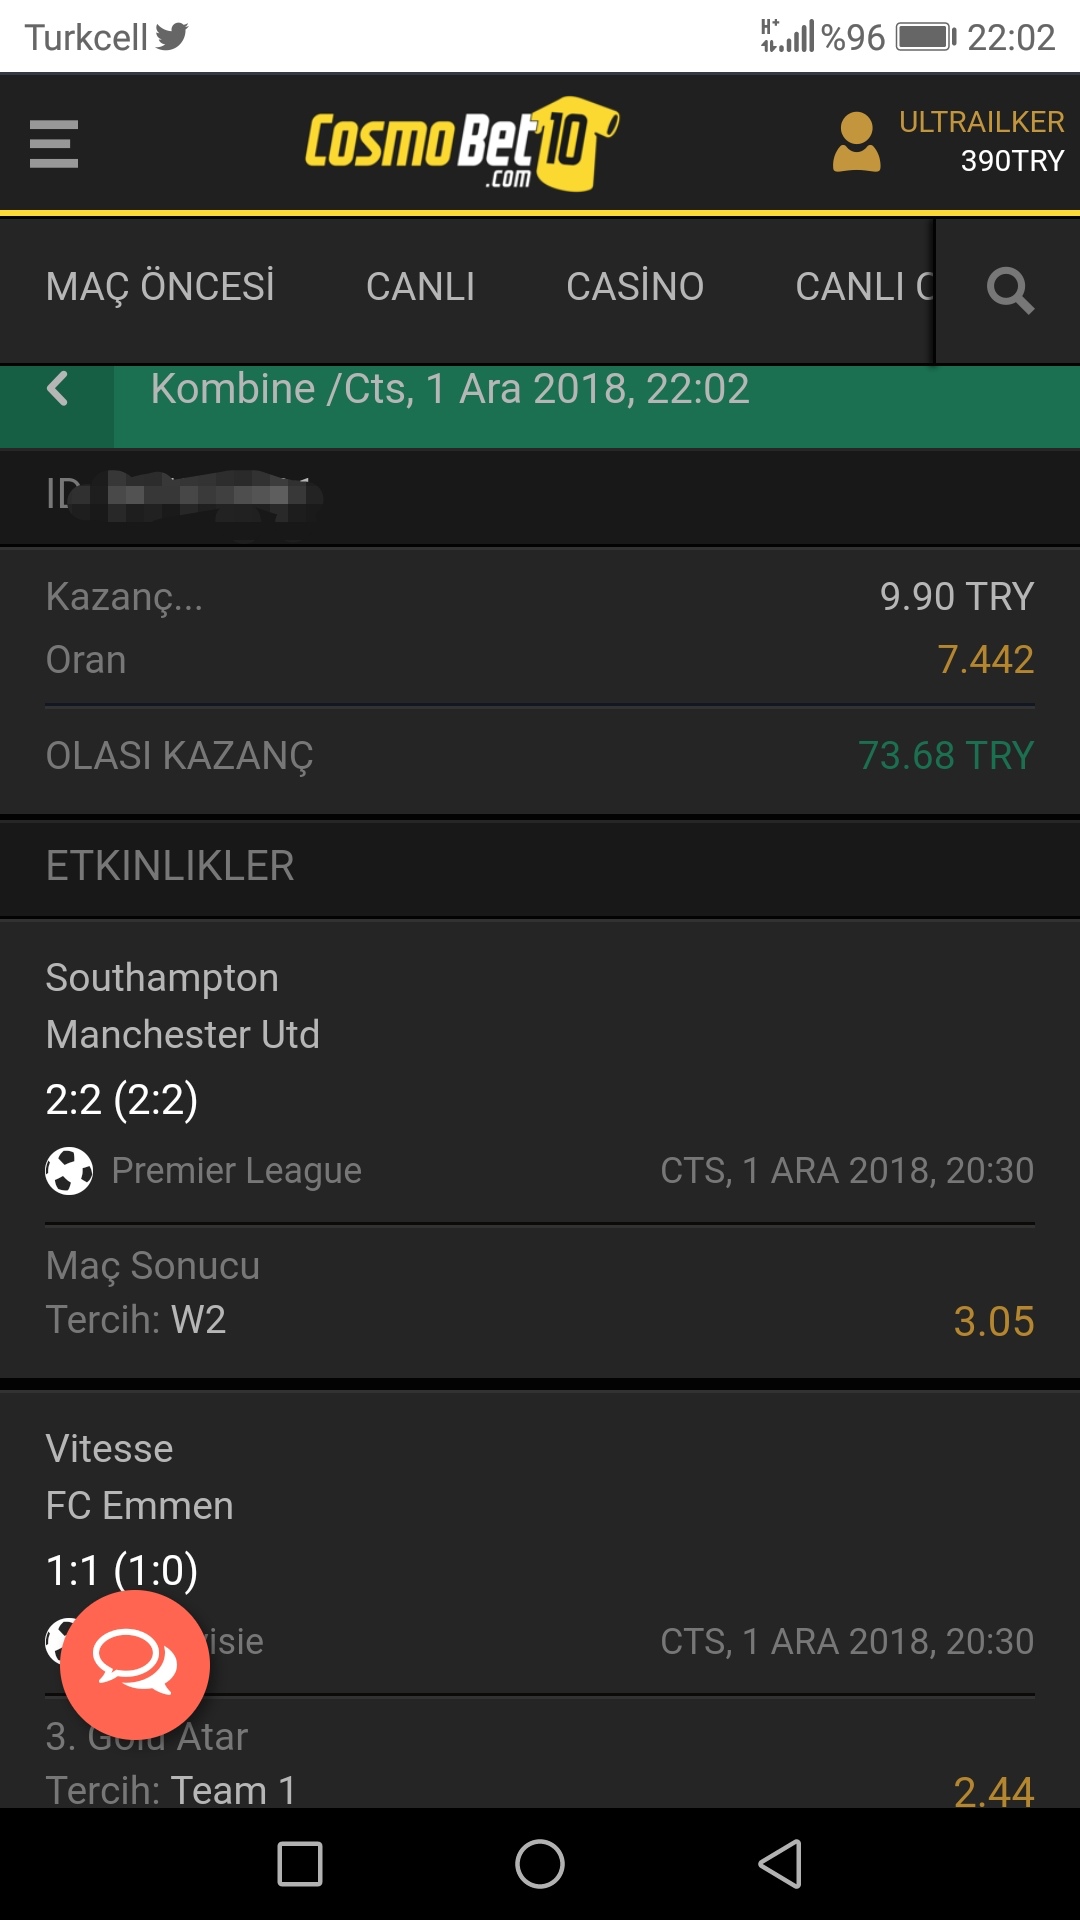Tap the 390TRY balance

[1012, 161]
